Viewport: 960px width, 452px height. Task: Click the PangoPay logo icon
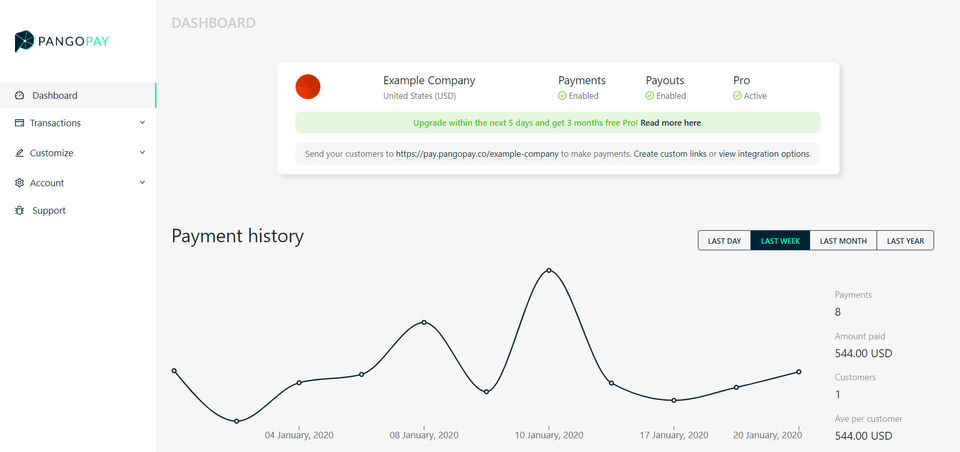tap(24, 41)
